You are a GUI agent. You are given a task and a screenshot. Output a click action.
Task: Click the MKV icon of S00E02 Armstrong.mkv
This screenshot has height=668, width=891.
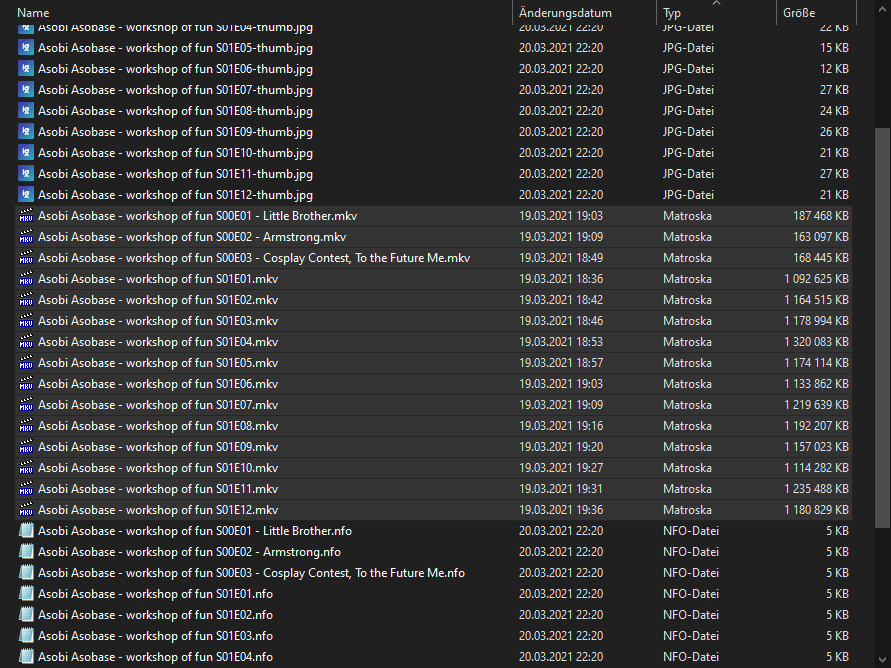coord(26,237)
